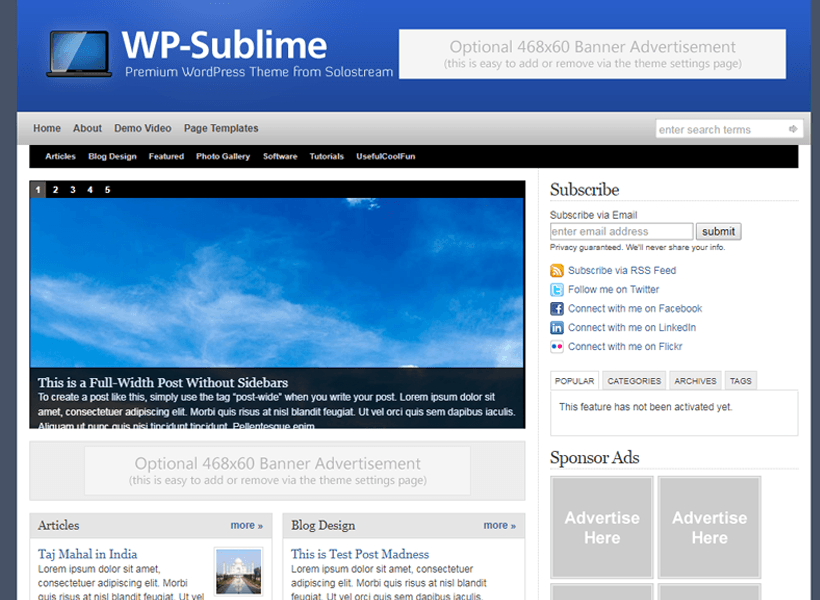
Task: Click the banner advertisement below the slider
Action: coord(277,470)
